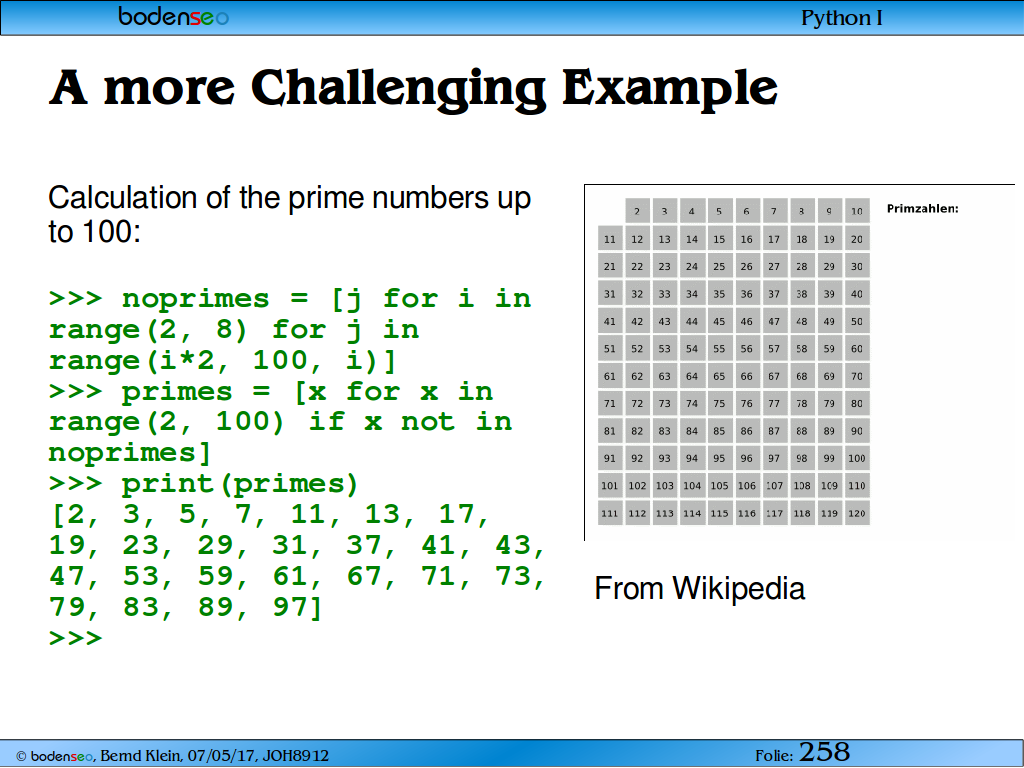The width and height of the screenshot is (1024, 768).
Task: Click grid cell number 10
Action: coord(857,211)
